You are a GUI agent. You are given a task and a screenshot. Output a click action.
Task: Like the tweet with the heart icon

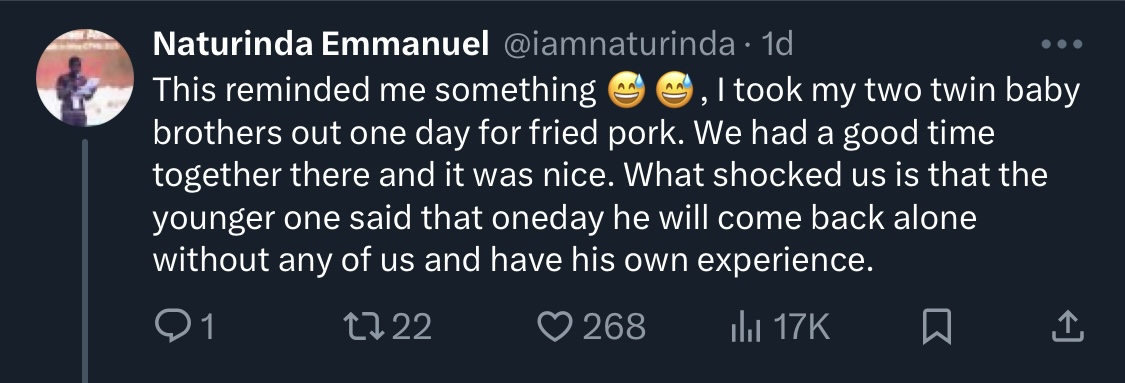coord(553,327)
